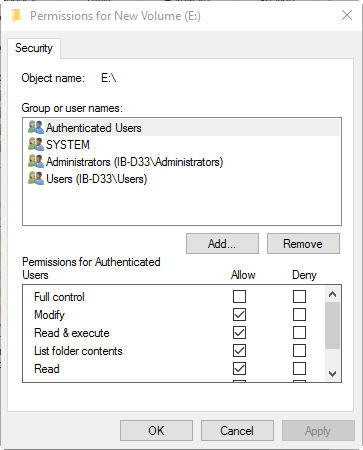Click the Administrators group icon
The height and width of the screenshot is (450, 363).
point(36,161)
